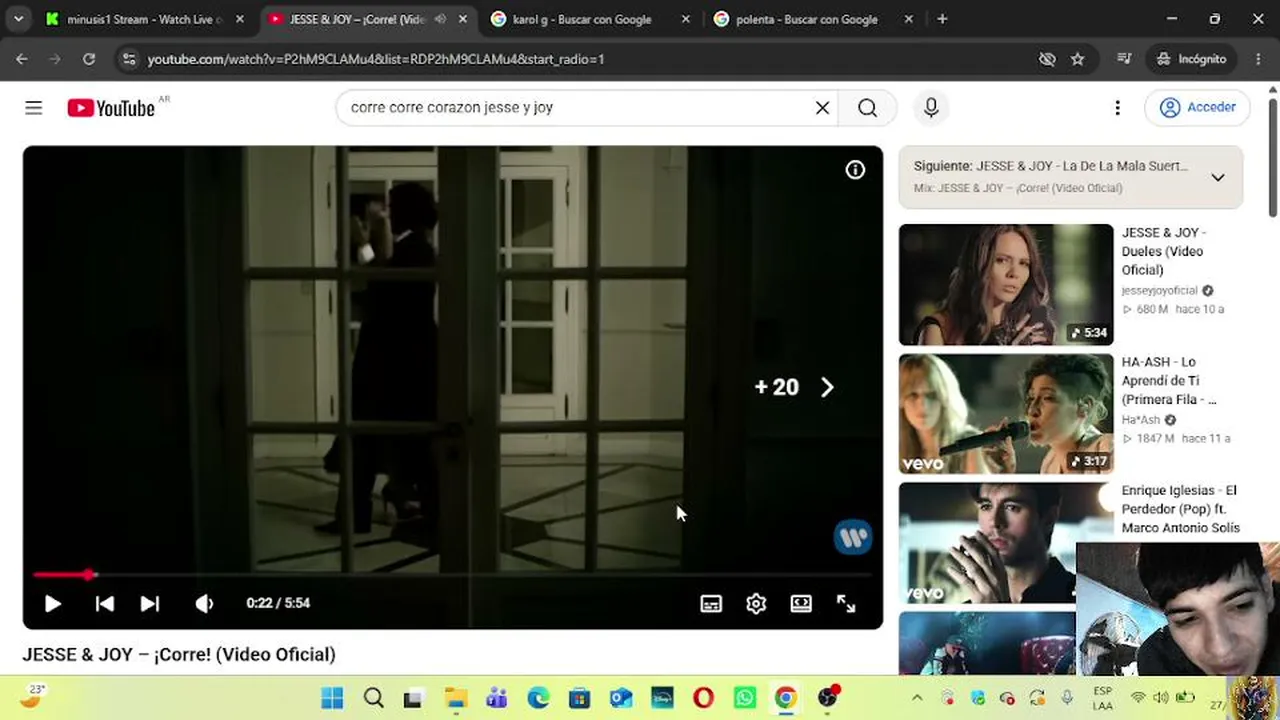This screenshot has width=1280, height=720.
Task: View site information icon in address bar
Action: (128, 59)
